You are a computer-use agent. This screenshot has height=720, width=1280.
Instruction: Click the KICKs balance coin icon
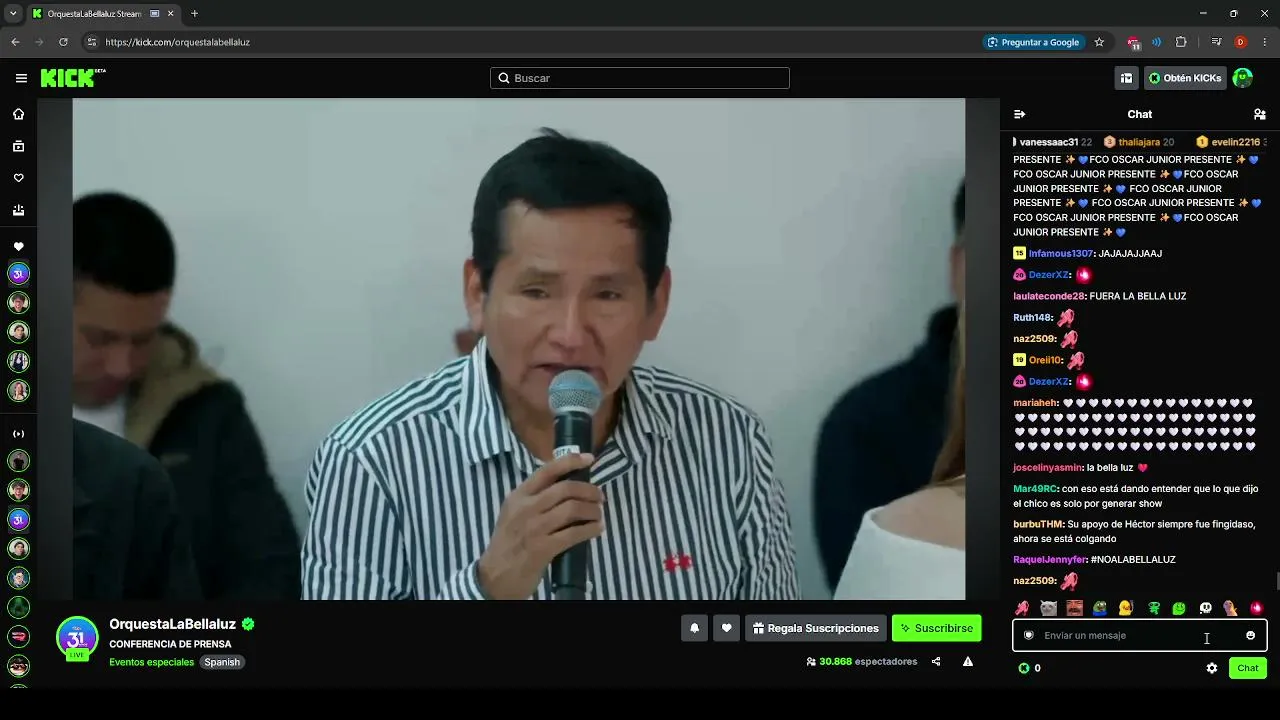point(1024,668)
